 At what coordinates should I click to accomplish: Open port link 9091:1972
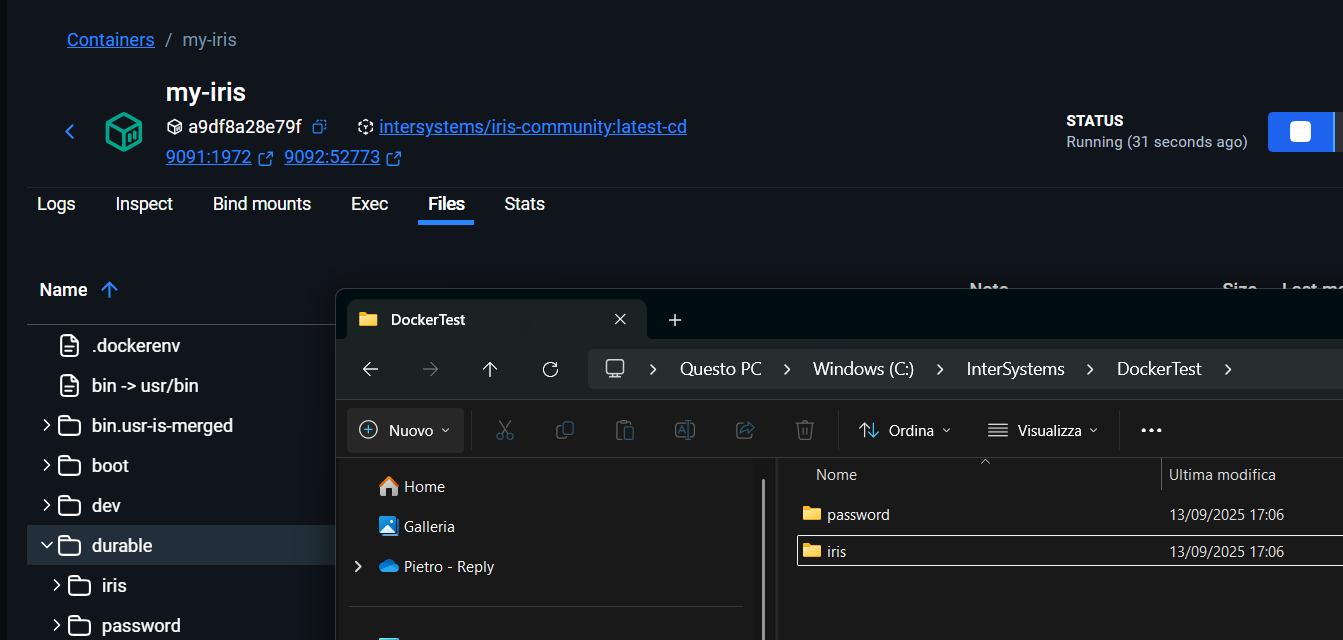pyautogui.click(x=208, y=157)
